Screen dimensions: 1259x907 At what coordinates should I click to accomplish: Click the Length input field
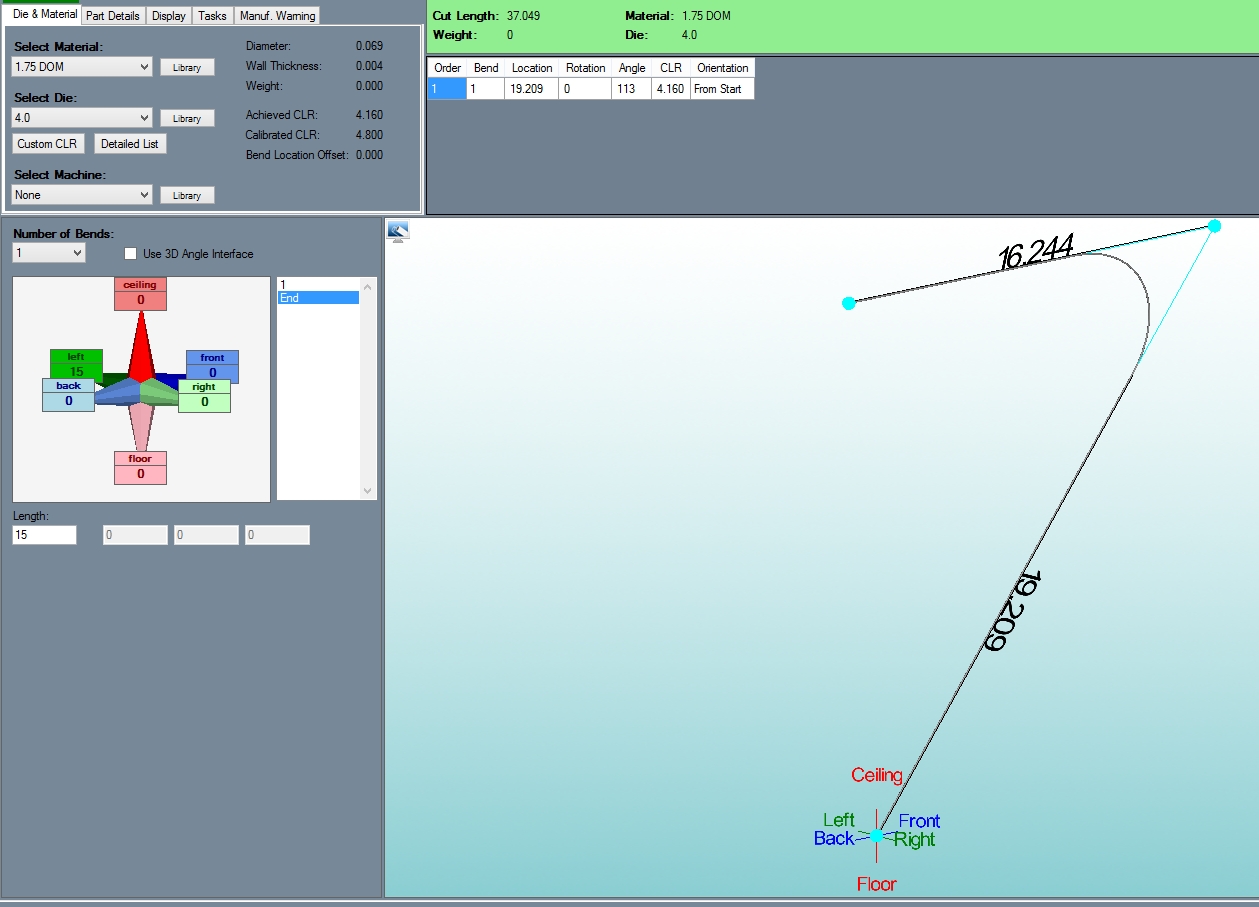click(x=44, y=535)
